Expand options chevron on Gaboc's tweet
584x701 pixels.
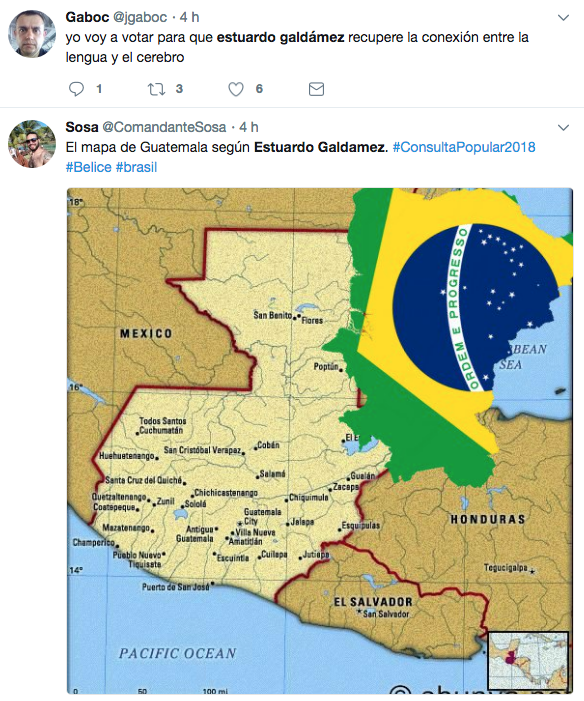click(x=563, y=17)
